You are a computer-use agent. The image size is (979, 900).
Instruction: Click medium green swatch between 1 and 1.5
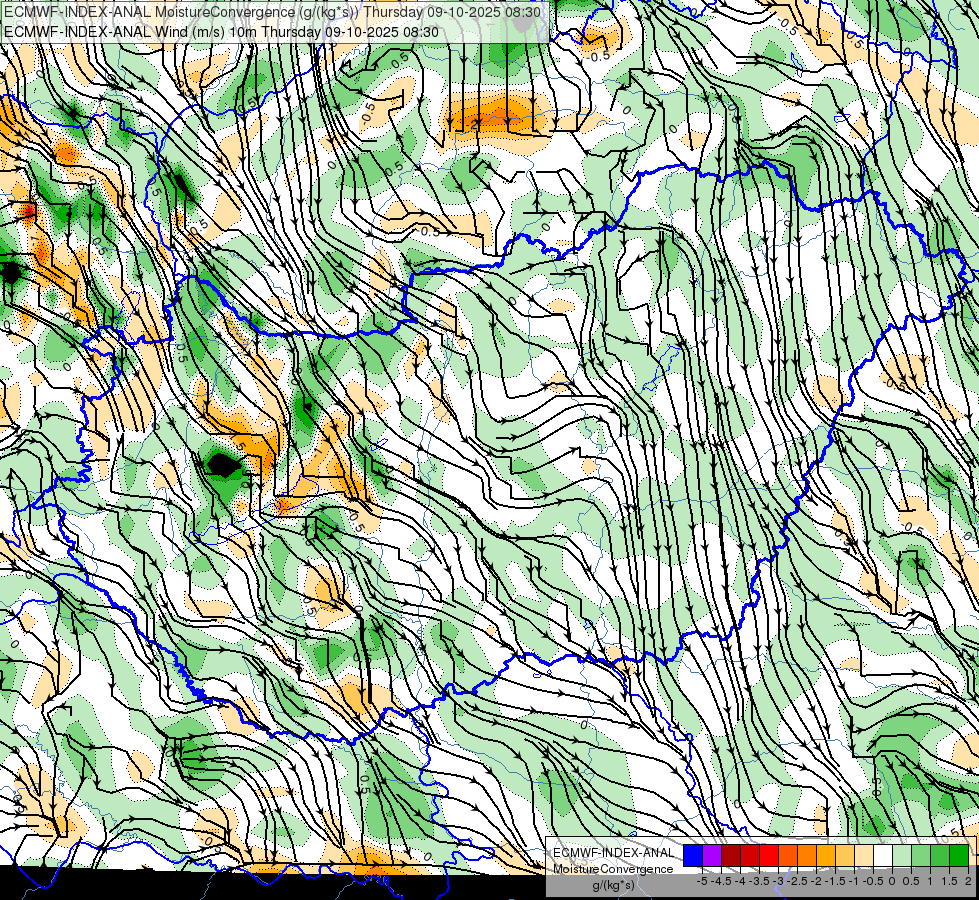940,856
